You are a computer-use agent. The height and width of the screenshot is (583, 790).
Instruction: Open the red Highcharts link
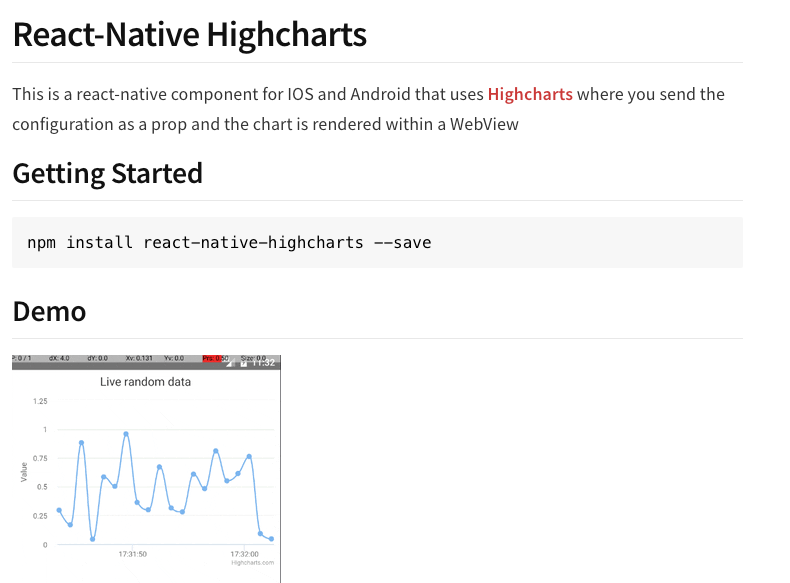(530, 94)
